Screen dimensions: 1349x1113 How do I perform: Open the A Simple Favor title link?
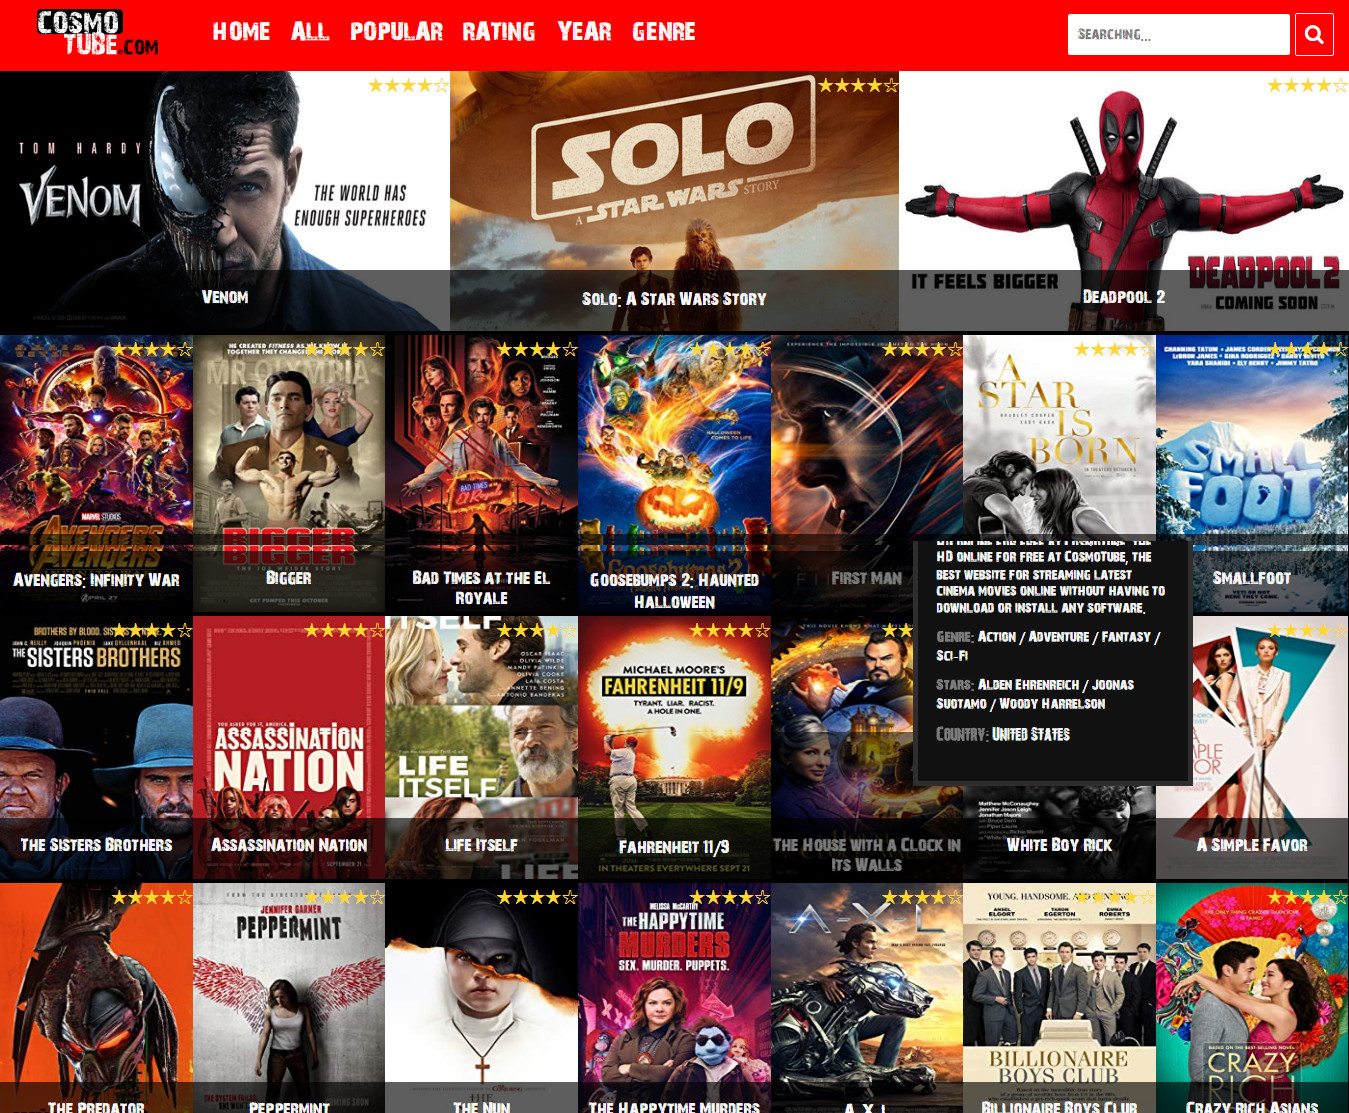tap(1252, 845)
